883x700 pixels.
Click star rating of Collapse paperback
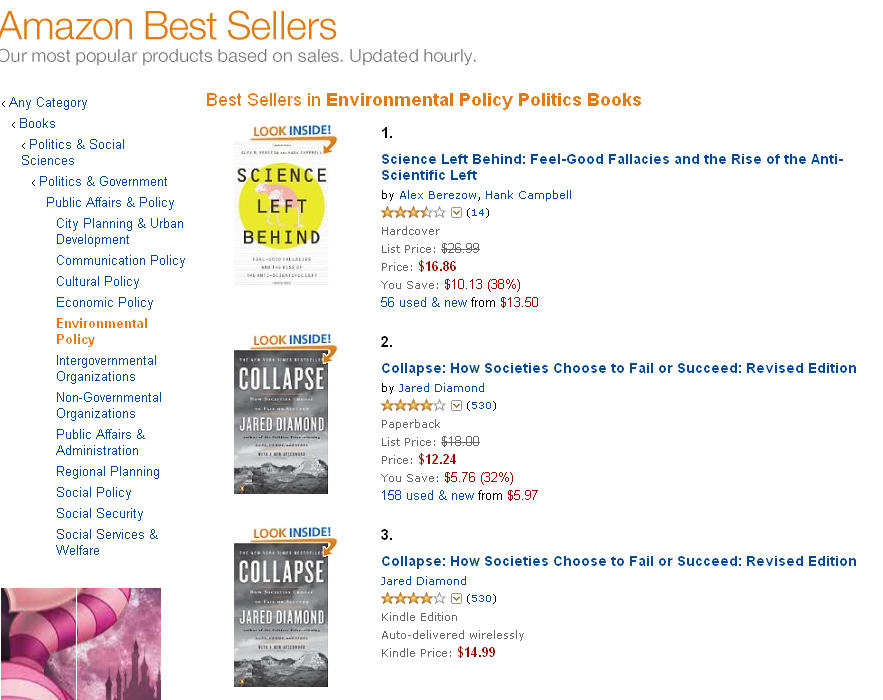click(x=413, y=406)
